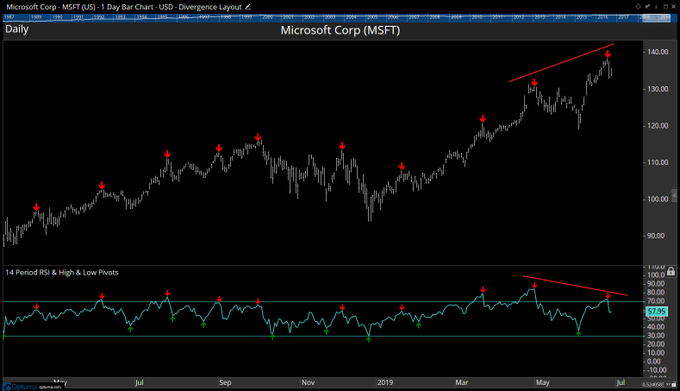Click the 100.00 price scale label
The image size is (680, 391).
pos(657,199)
